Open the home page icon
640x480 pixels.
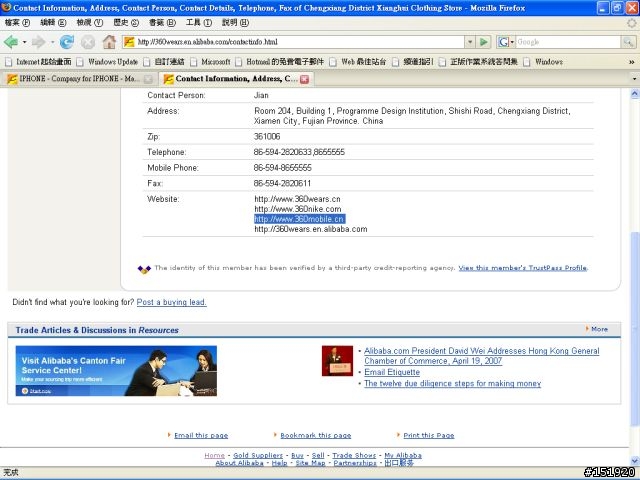tap(109, 42)
